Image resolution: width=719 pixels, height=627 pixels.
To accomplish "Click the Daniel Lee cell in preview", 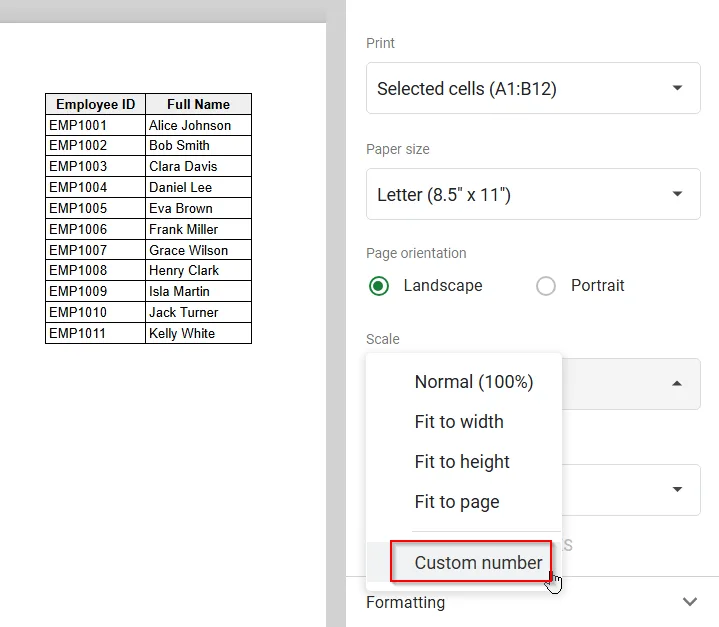I will 199,187.
